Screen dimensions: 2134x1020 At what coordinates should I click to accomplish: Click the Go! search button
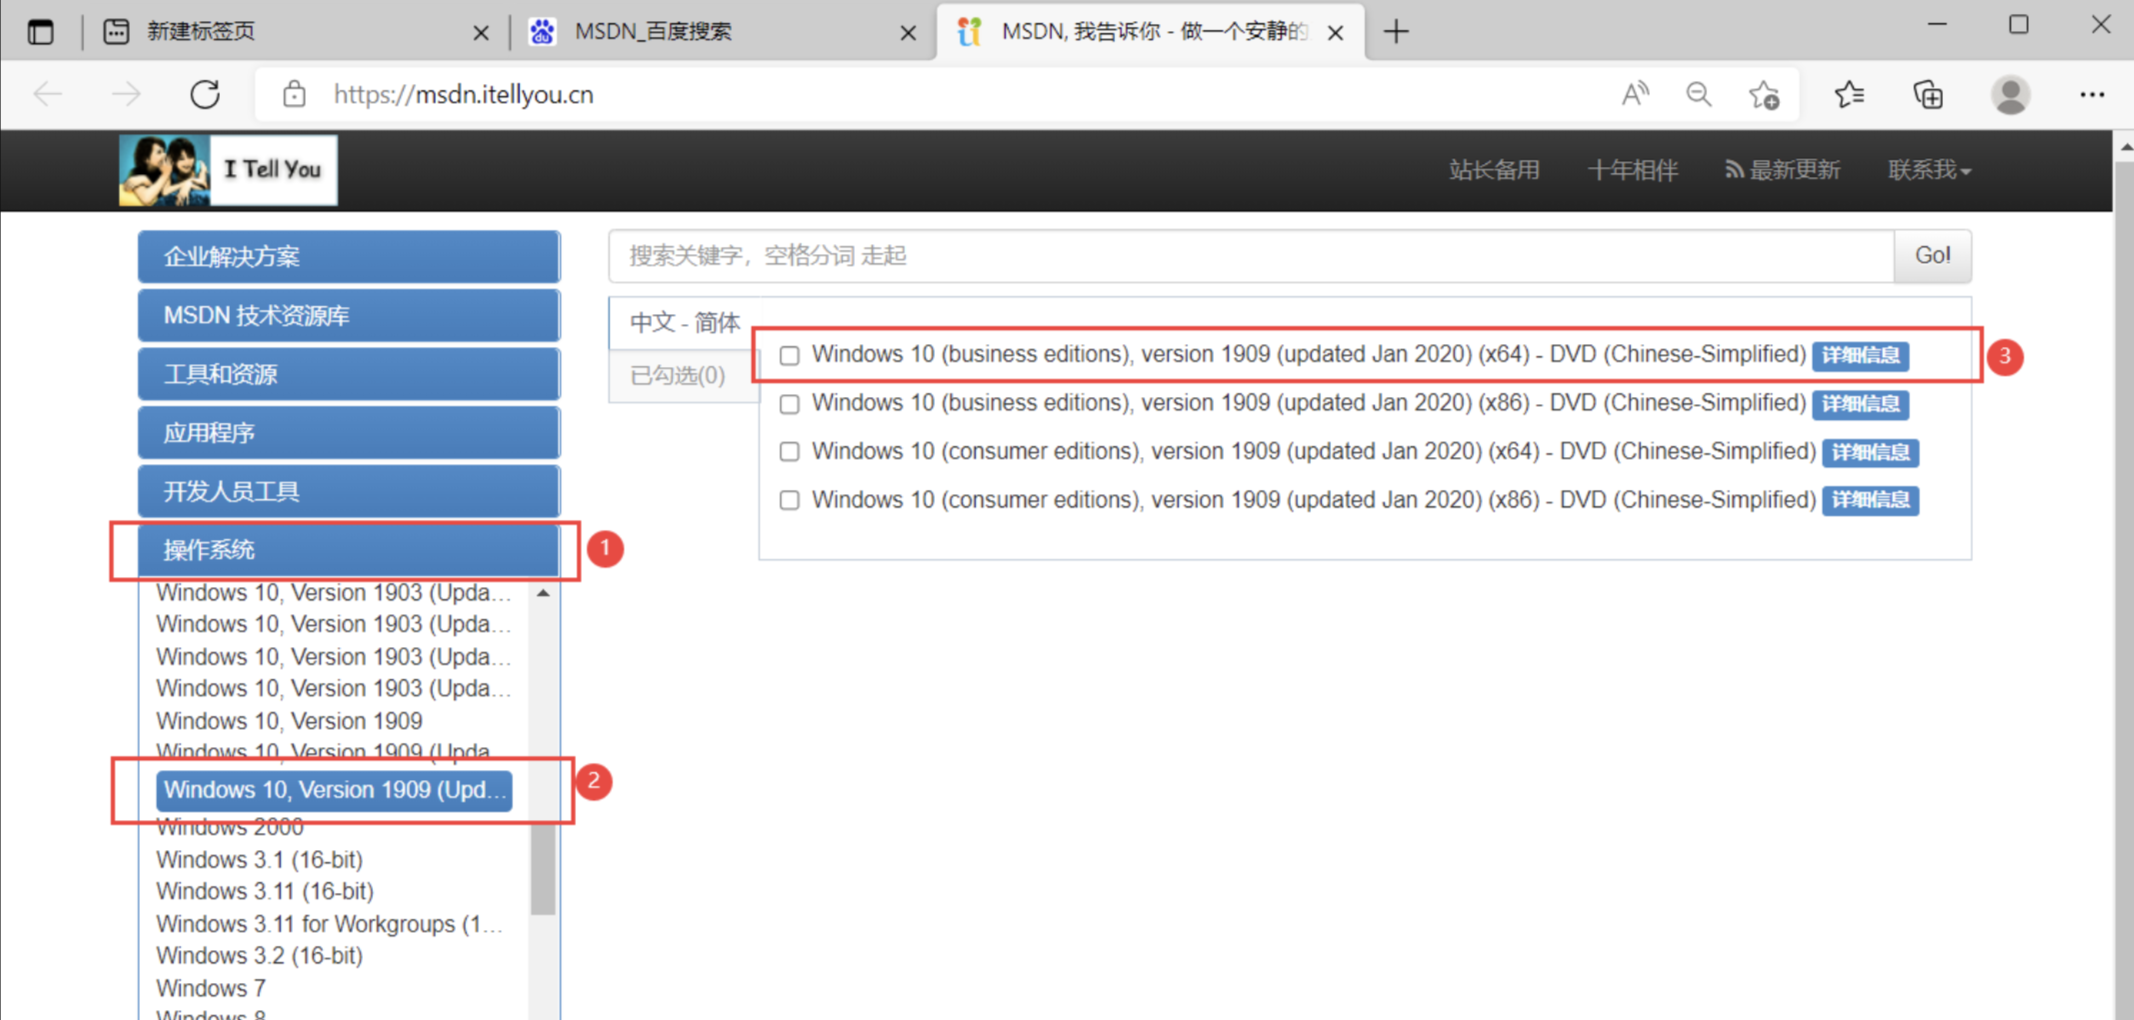point(1932,256)
